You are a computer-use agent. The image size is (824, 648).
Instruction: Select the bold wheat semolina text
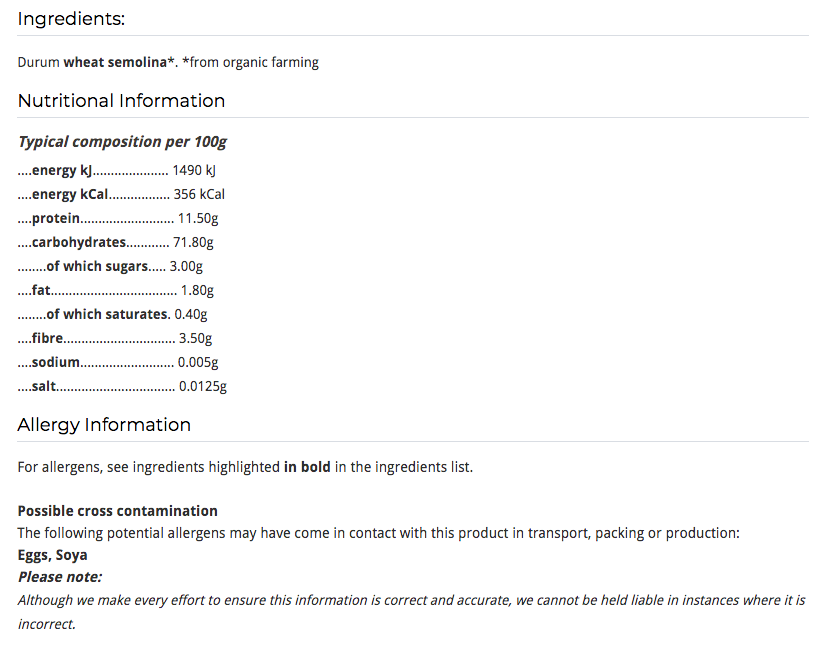pos(115,62)
